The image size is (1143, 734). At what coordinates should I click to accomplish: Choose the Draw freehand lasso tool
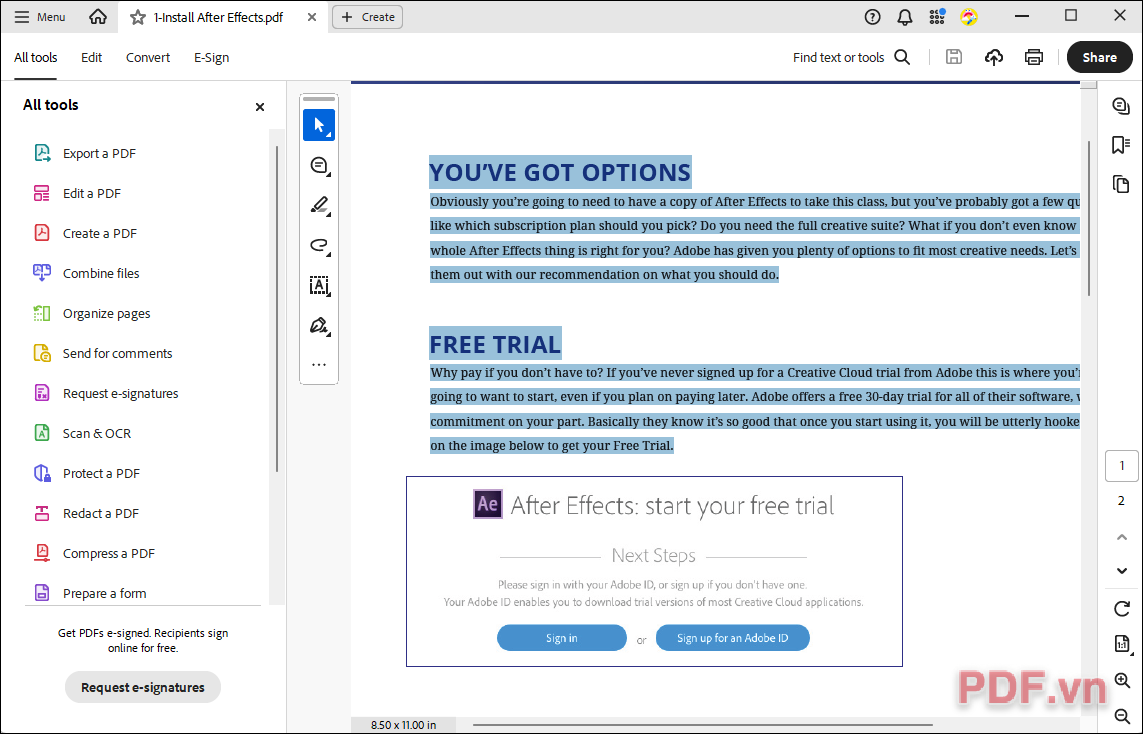point(319,246)
